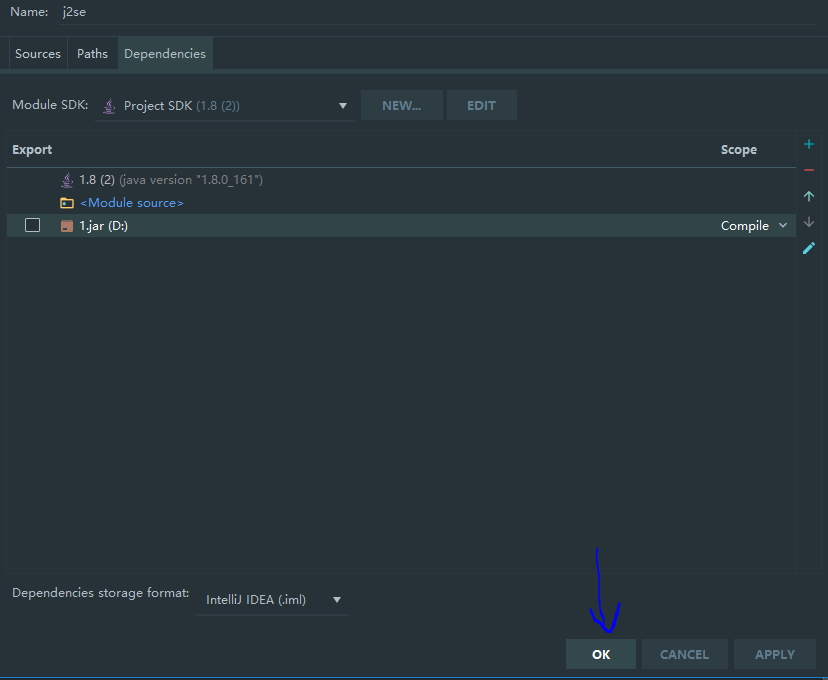Click the Java icon beside 1.8 (2) row
Viewport: 828px width, 680px height.
pos(67,180)
